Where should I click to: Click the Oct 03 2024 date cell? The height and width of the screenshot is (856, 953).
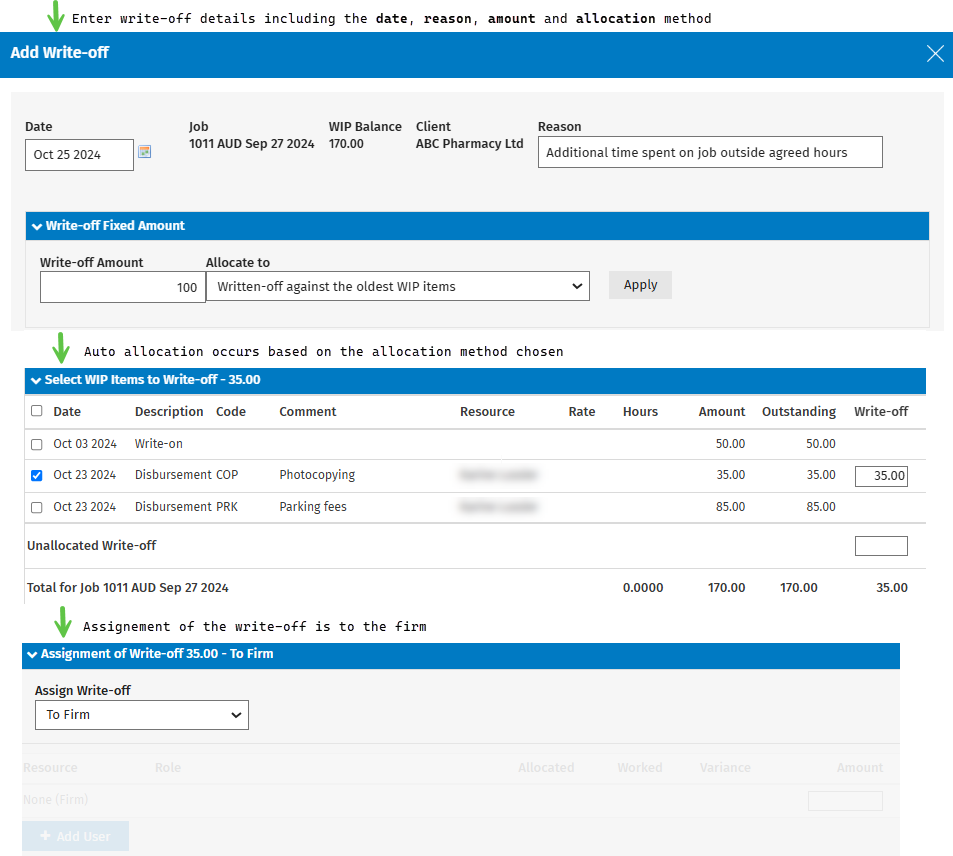point(85,444)
